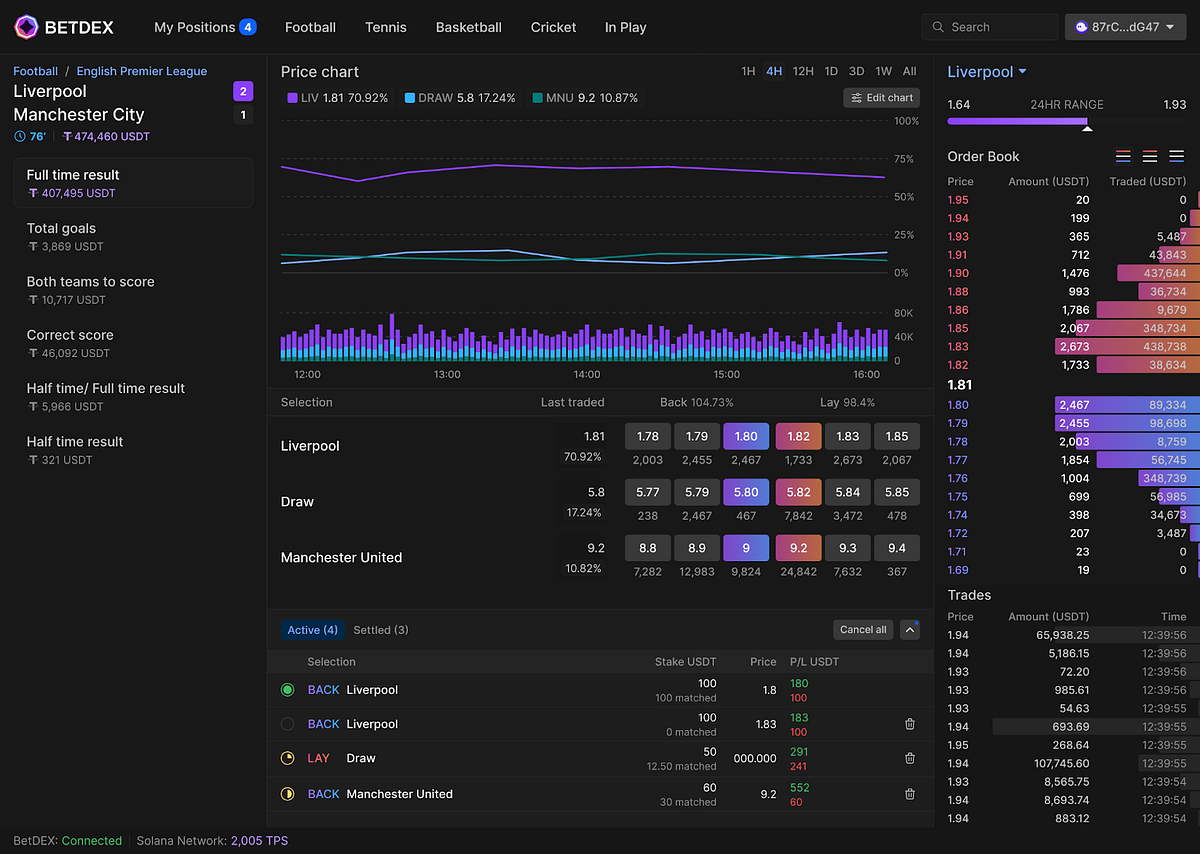Delete the BACK Manchester United bet
The image size is (1200, 854).
pyautogui.click(x=910, y=794)
